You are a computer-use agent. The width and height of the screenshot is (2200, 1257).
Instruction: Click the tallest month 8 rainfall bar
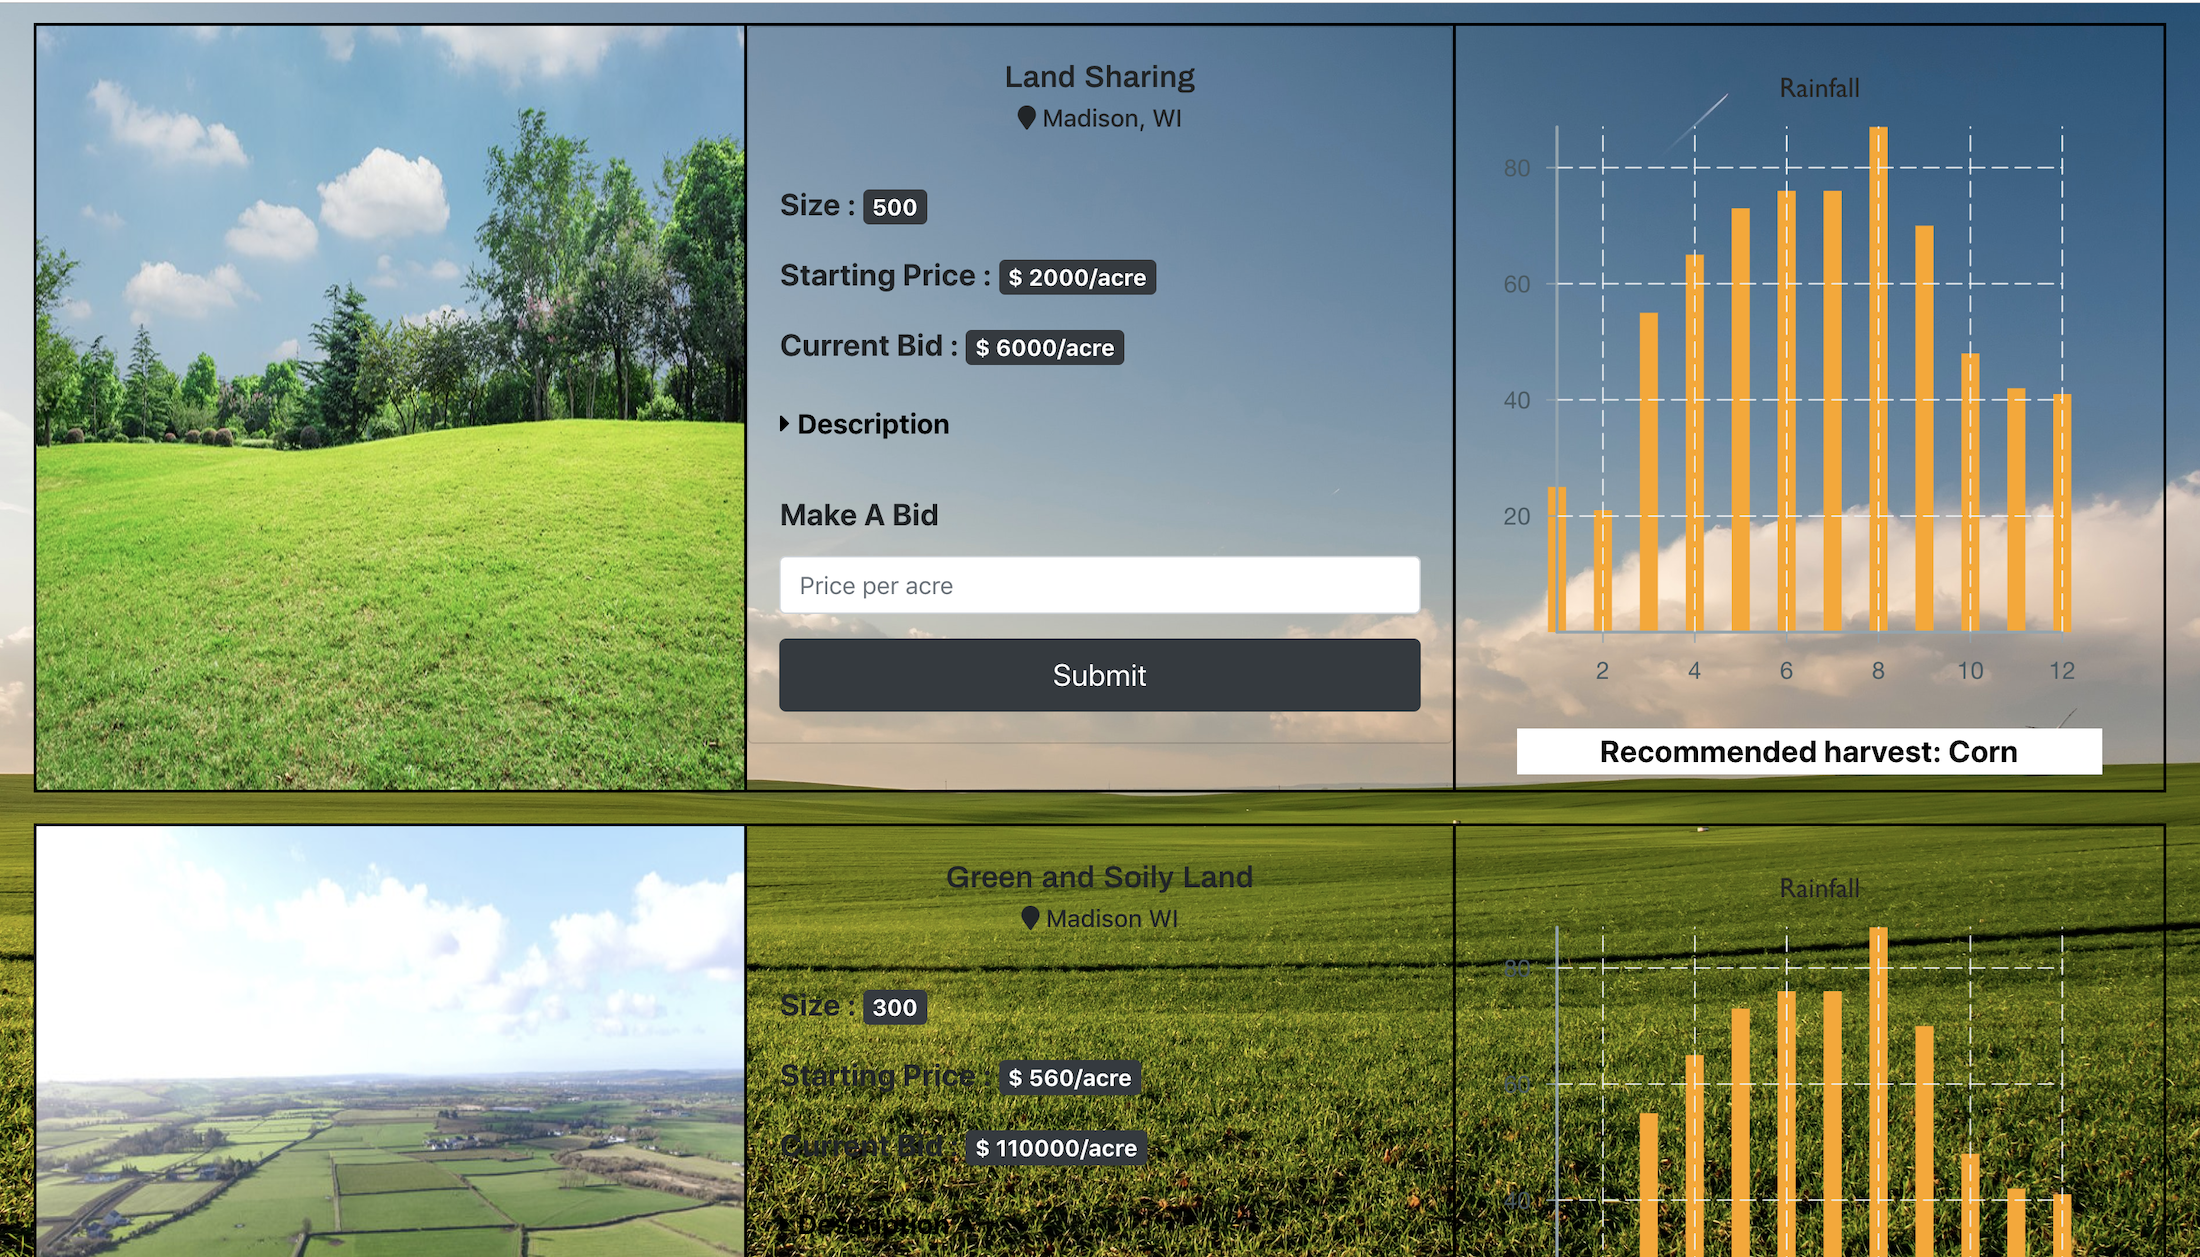1878,380
